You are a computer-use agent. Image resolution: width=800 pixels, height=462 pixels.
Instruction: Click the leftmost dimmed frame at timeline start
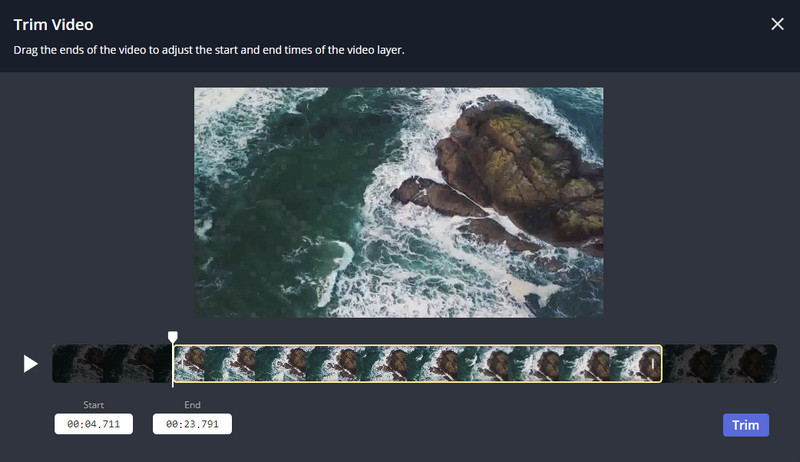[x=78, y=364]
